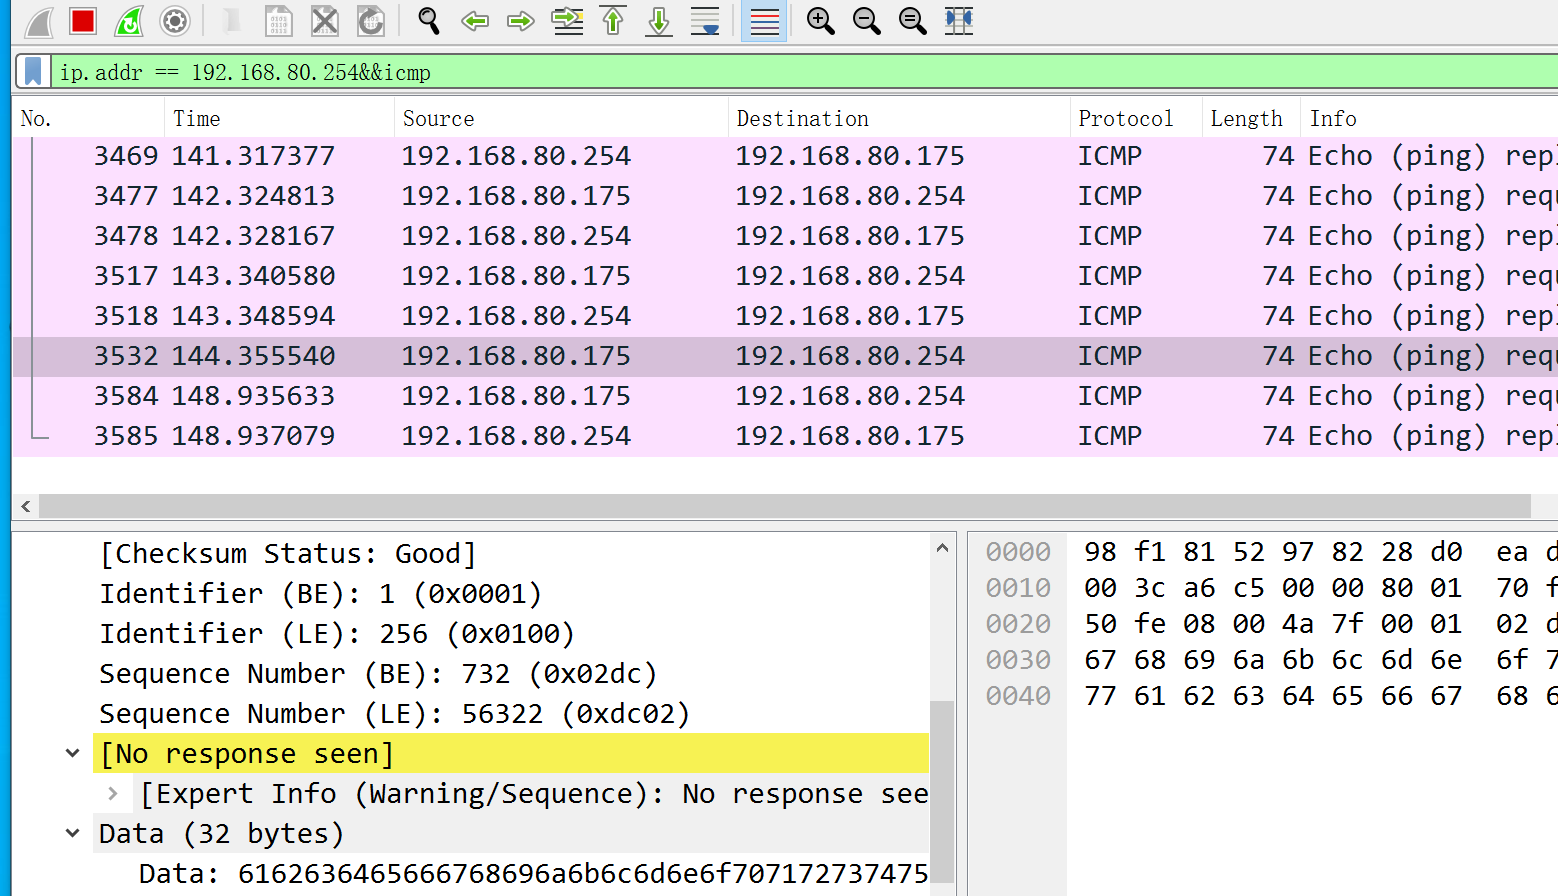Toggle auto-scroll during live capture
Viewport: 1558px width, 896px height.
705,21
